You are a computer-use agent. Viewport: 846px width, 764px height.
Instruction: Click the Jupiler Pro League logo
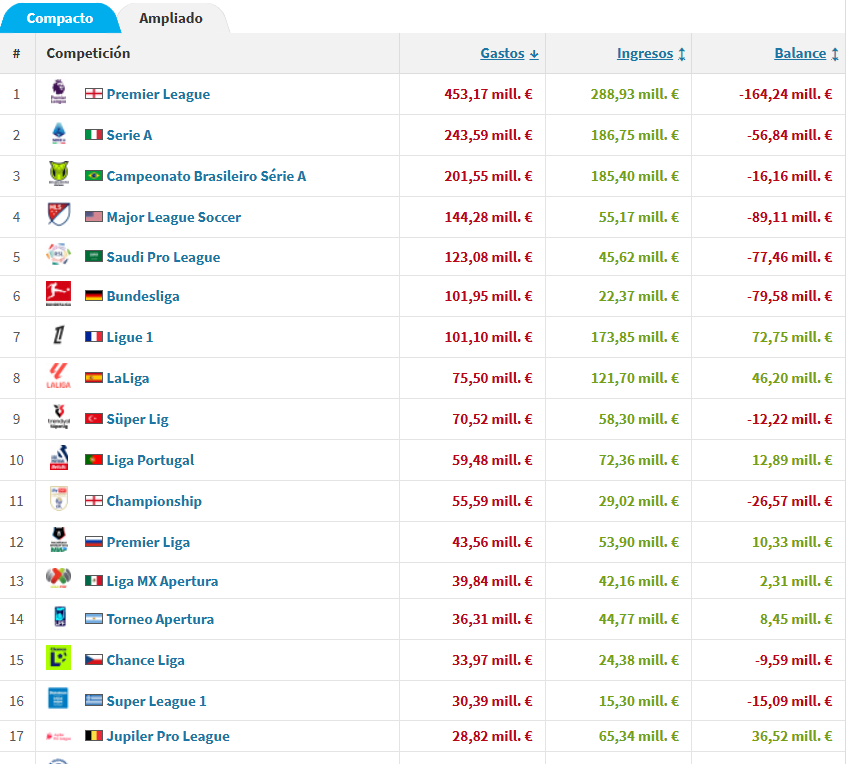tap(58, 736)
